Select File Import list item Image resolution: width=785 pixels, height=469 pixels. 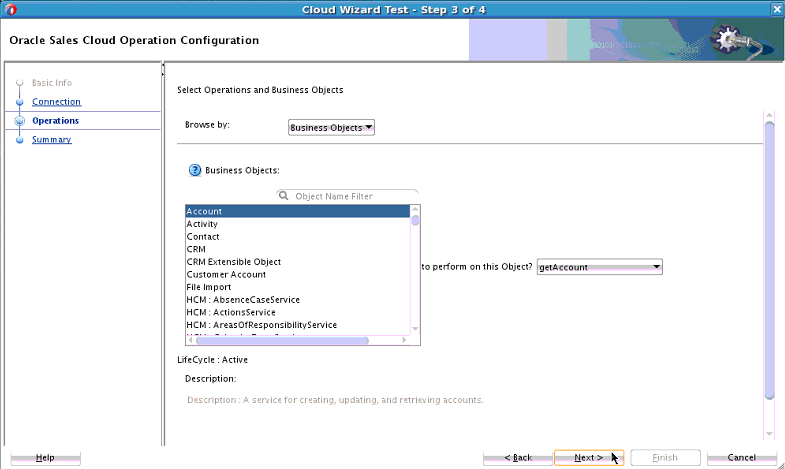coord(297,287)
